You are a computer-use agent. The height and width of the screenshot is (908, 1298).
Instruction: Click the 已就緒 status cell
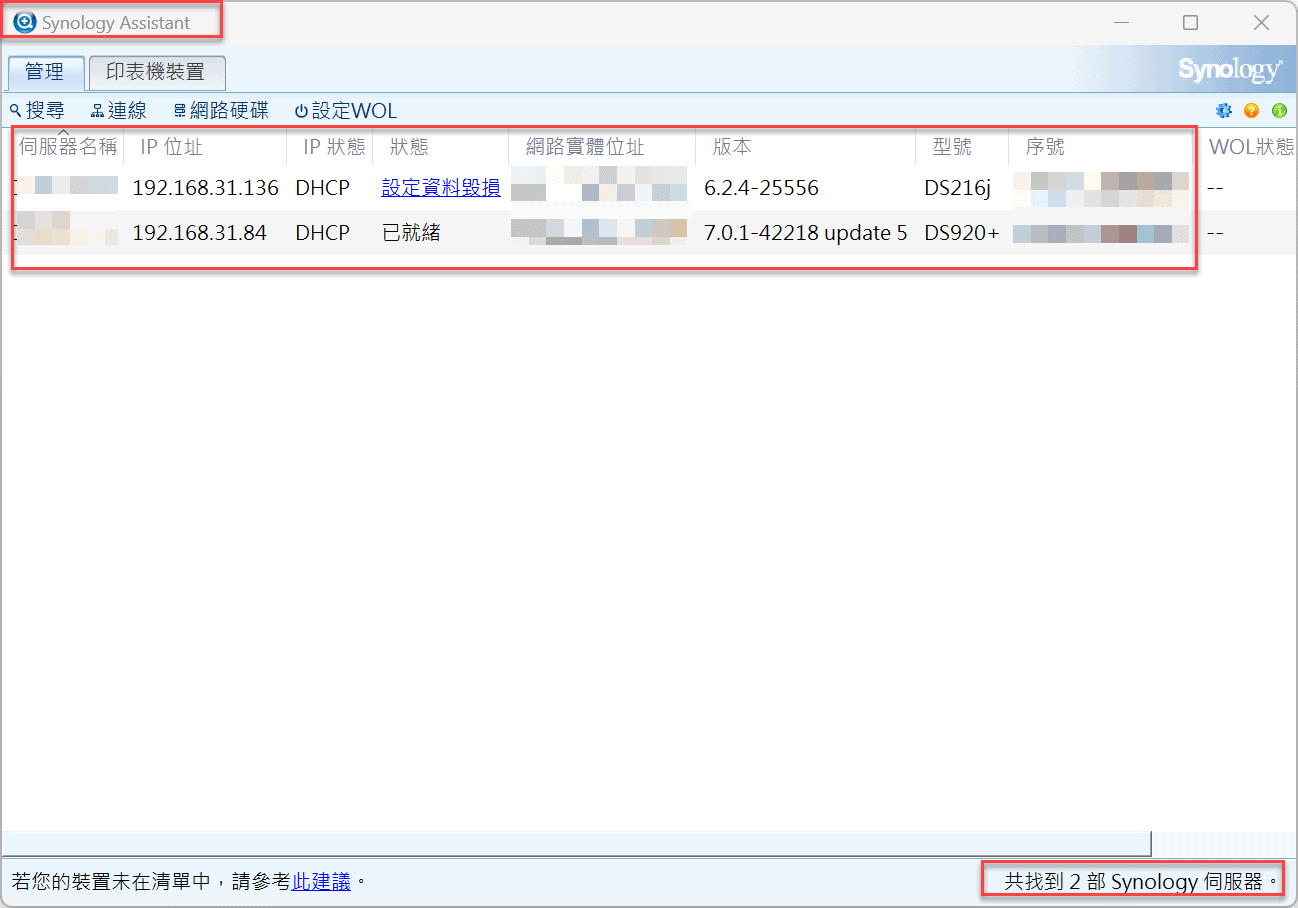tap(411, 233)
